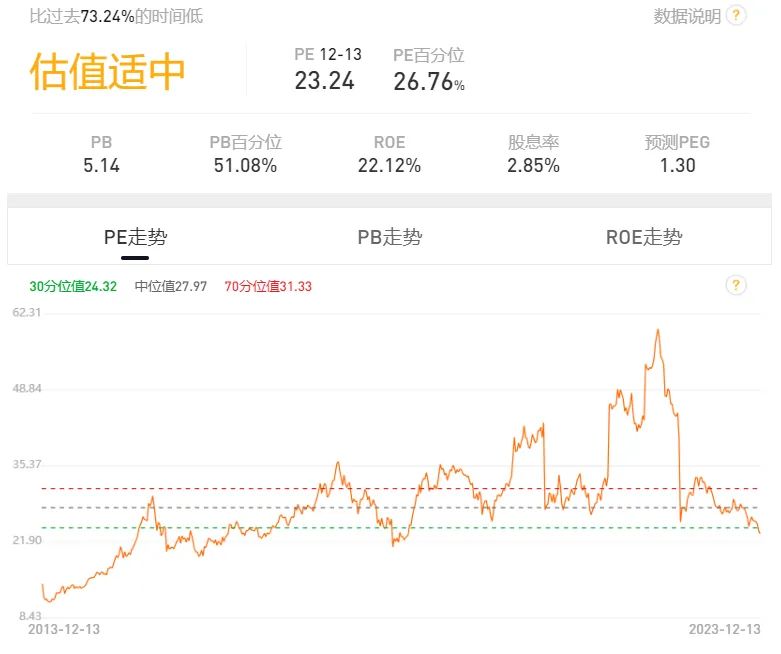Click the 30分位值24.32 legend label
The width and height of the screenshot is (781, 654).
(73, 286)
